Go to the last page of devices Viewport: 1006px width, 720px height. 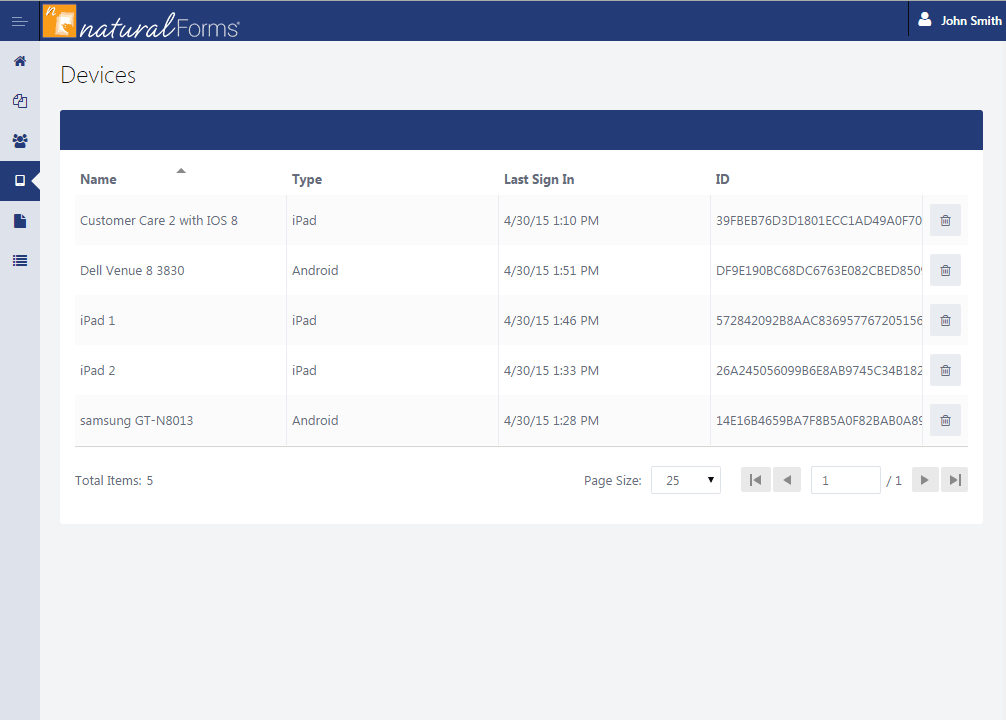954,479
